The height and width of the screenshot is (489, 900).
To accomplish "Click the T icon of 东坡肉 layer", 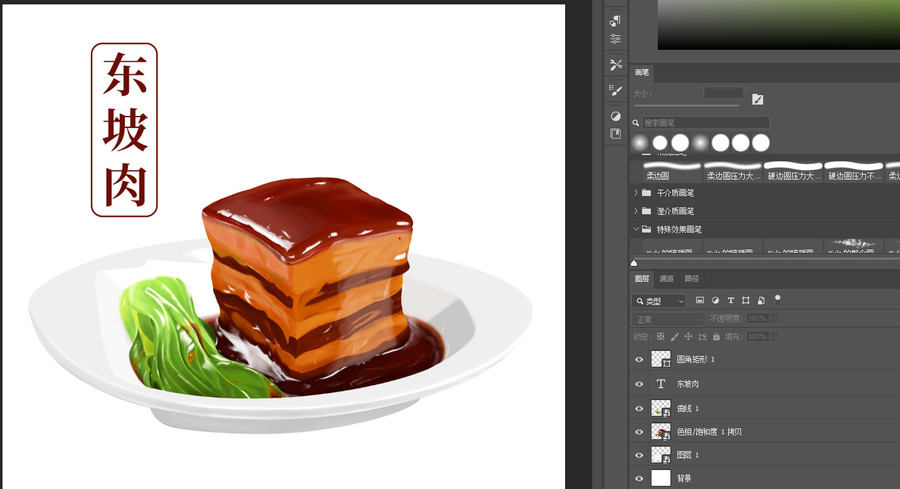I will 661,383.
